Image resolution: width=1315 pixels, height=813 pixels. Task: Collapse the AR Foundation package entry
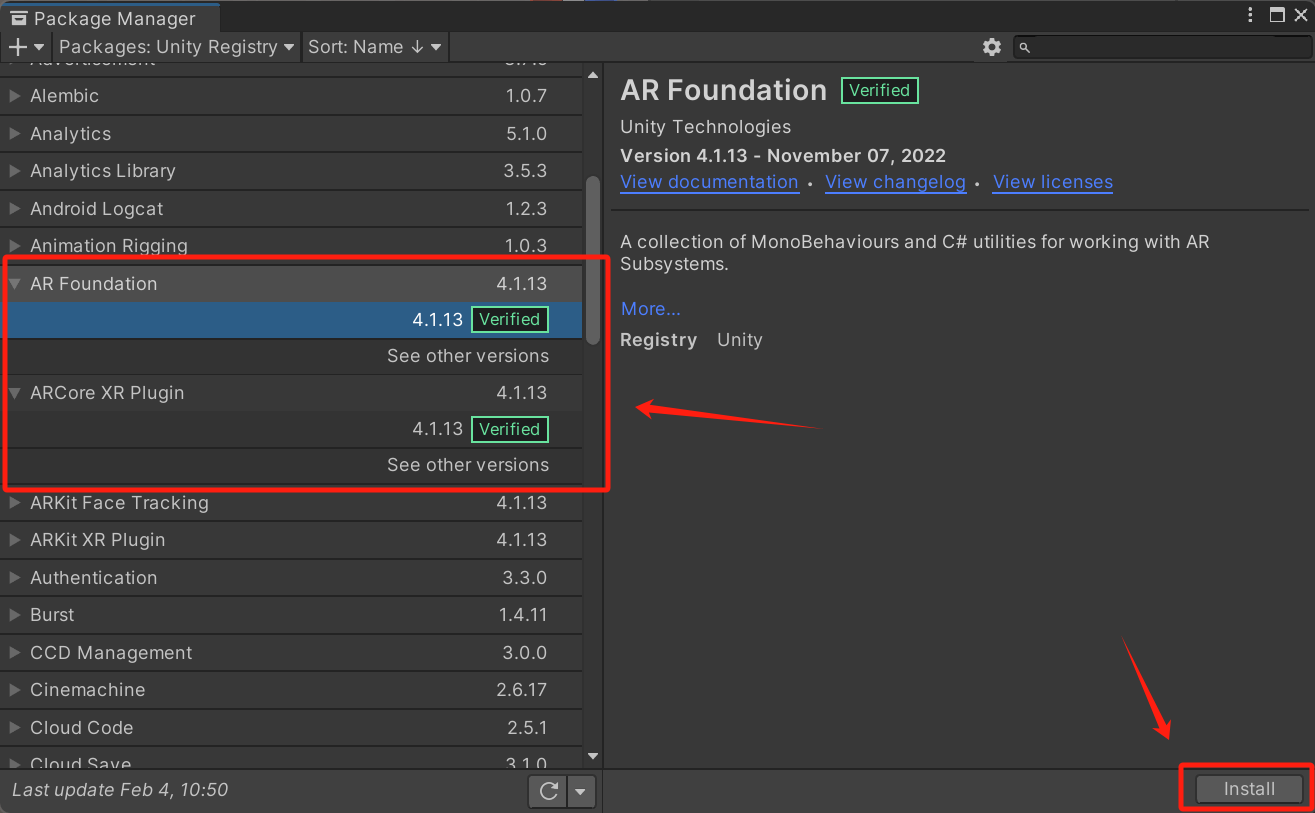15,284
